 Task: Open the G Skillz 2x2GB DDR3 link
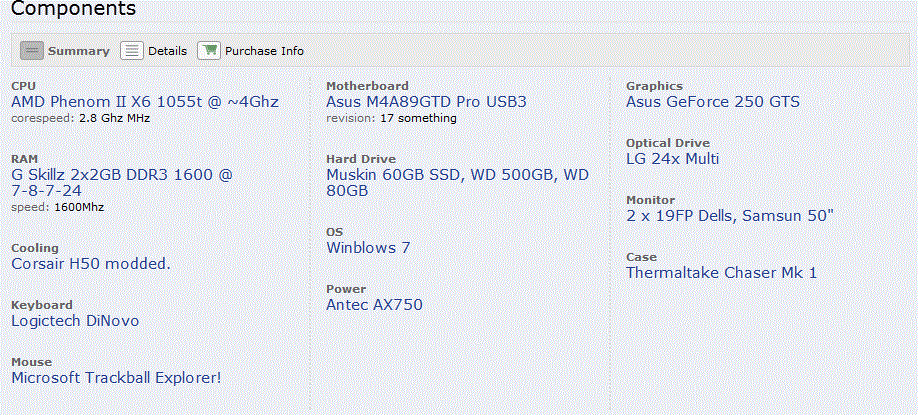122,183
